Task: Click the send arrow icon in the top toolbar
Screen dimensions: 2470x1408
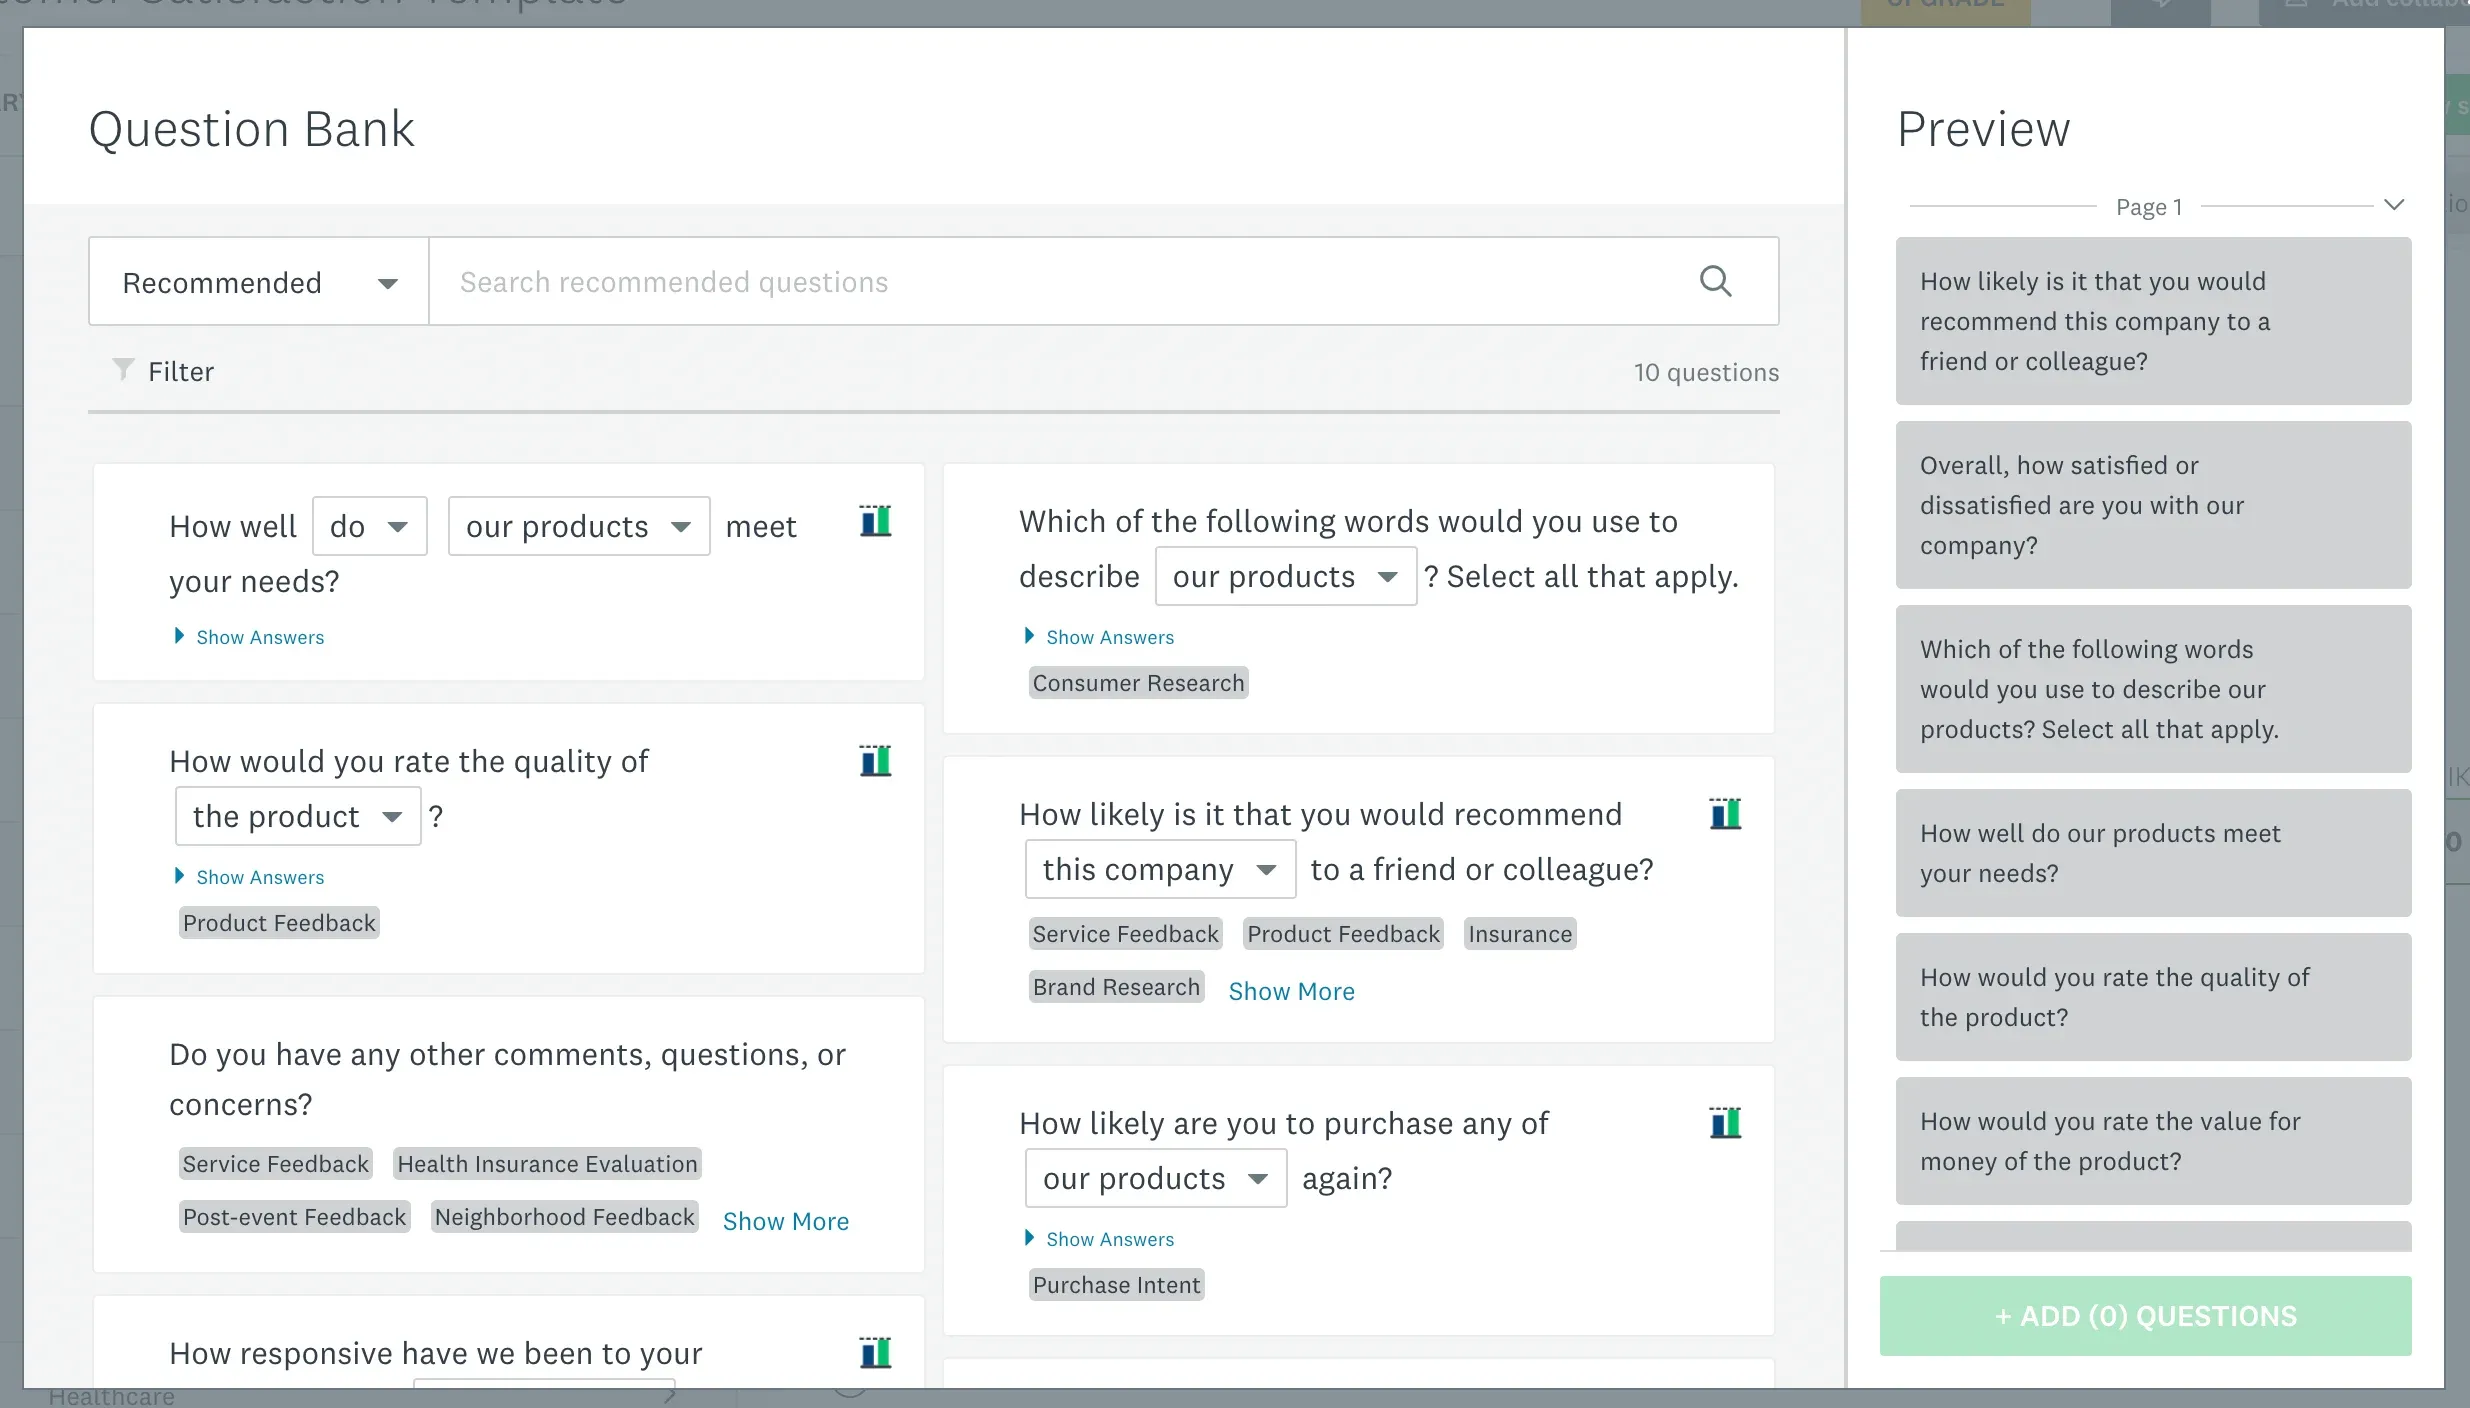Action: pos(2161,5)
